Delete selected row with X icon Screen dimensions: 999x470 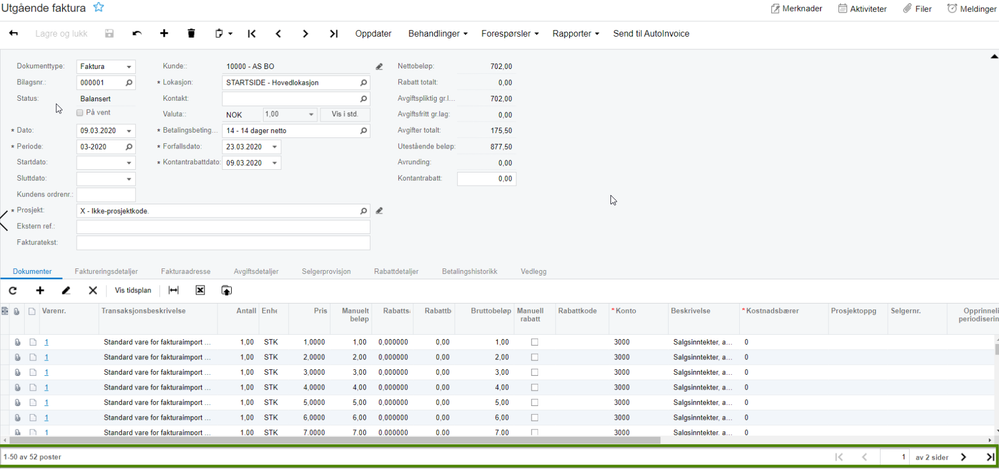(93, 291)
